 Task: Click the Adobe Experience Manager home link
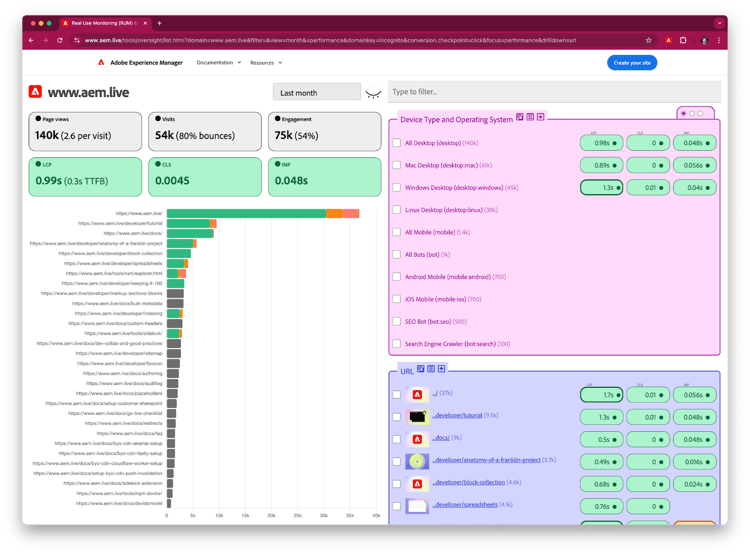(x=146, y=63)
